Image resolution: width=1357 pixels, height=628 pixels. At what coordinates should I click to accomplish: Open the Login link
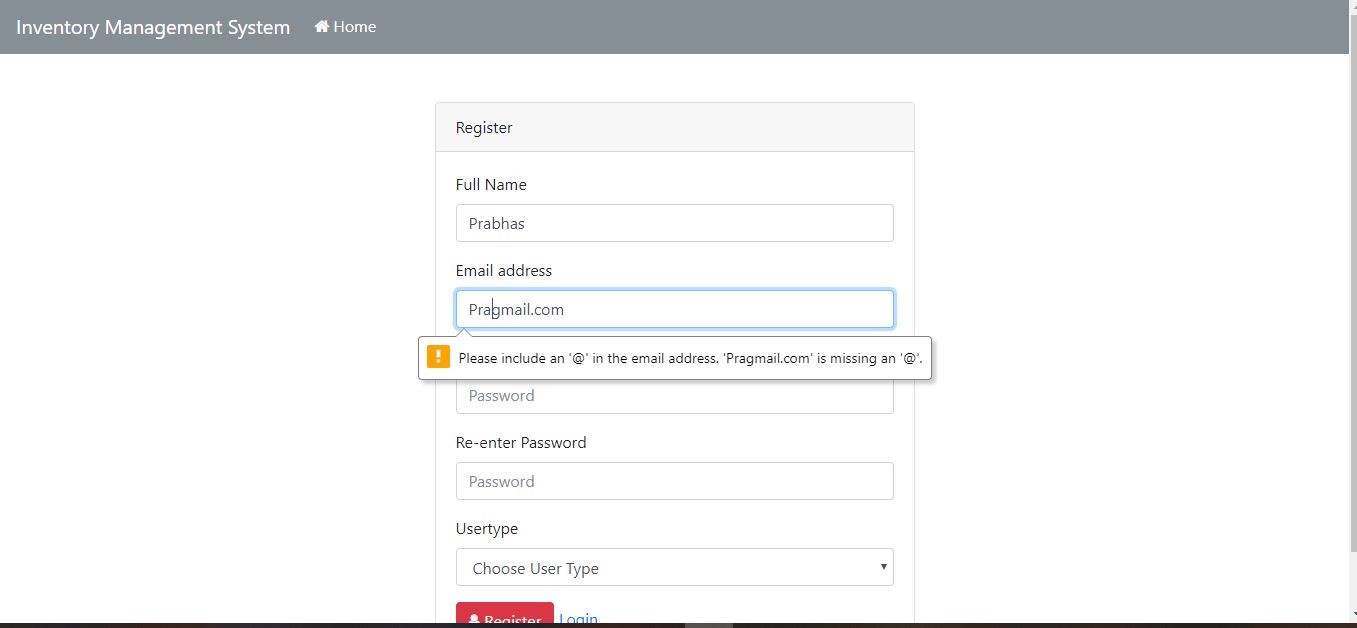pyautogui.click(x=579, y=617)
